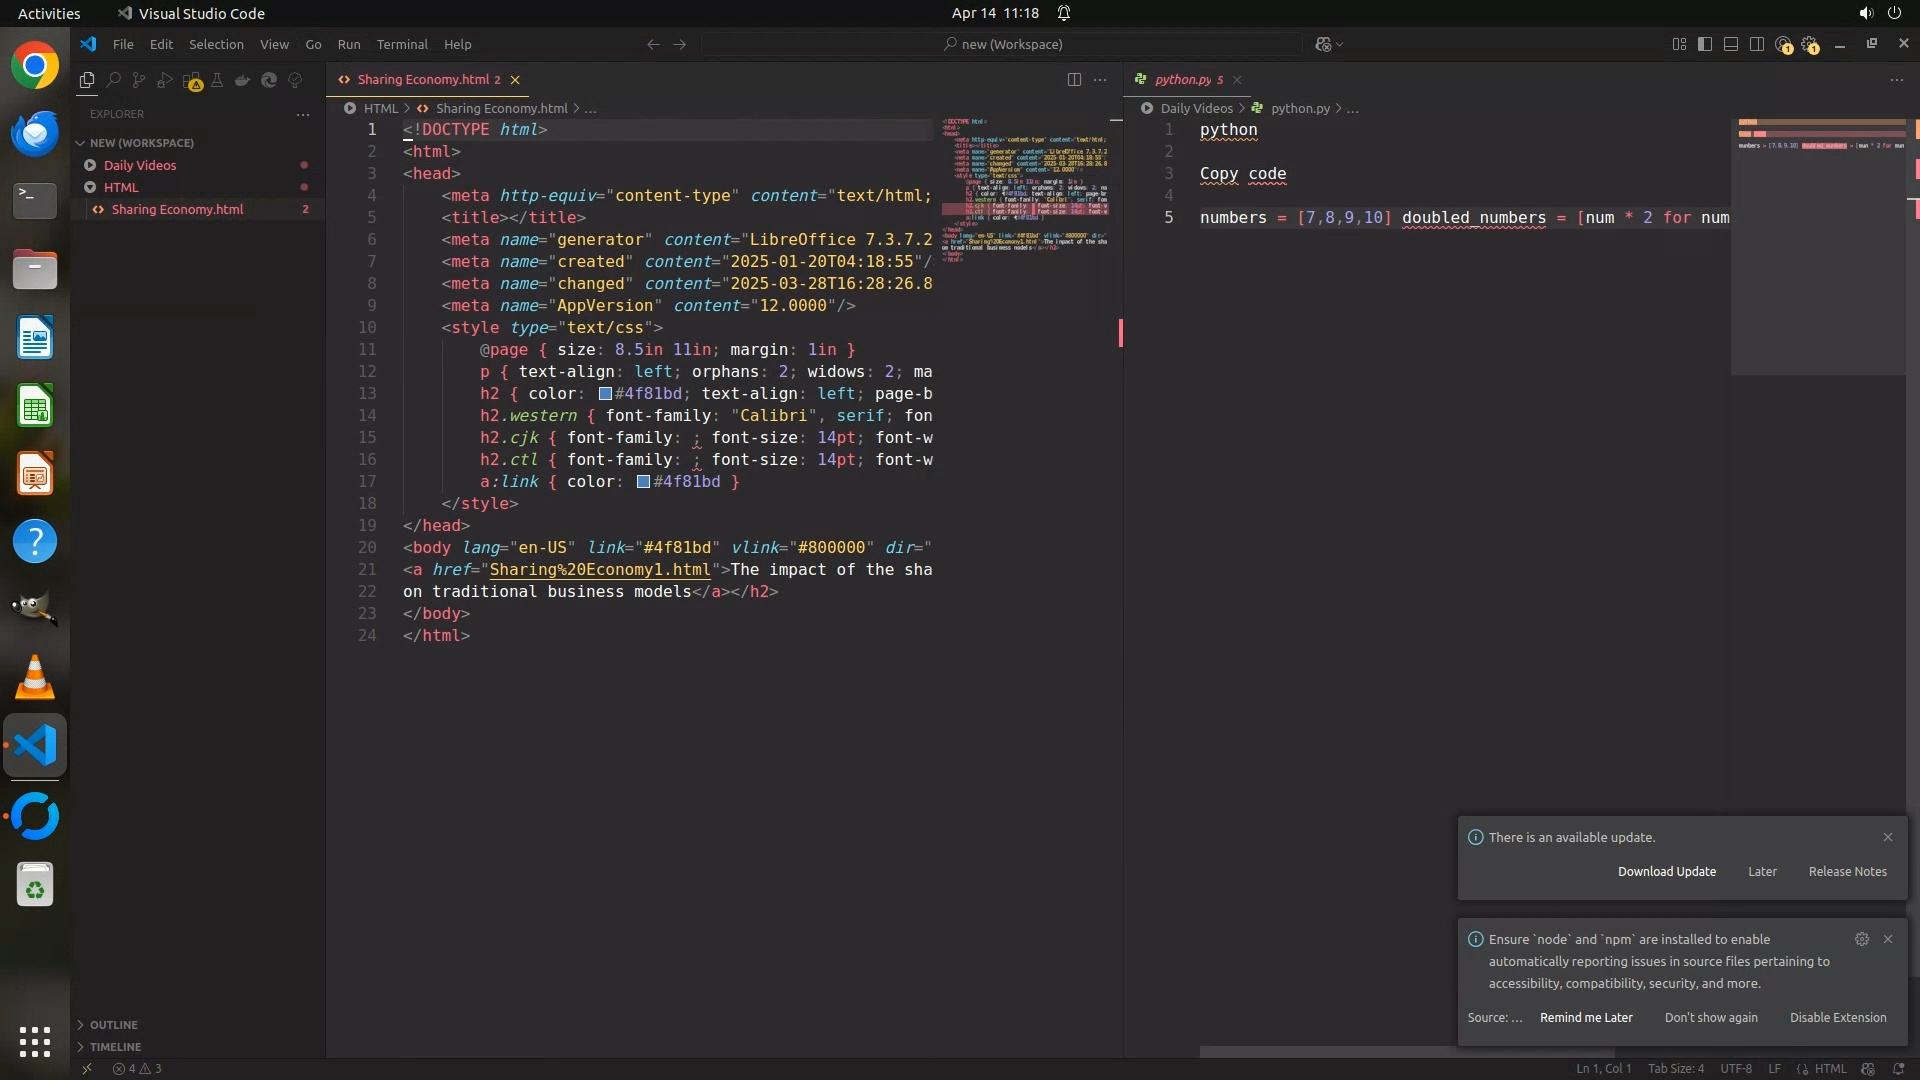Split the Sharing Economy.html editor right
Image resolution: width=1920 pixels, height=1080 pixels.
(x=1074, y=79)
